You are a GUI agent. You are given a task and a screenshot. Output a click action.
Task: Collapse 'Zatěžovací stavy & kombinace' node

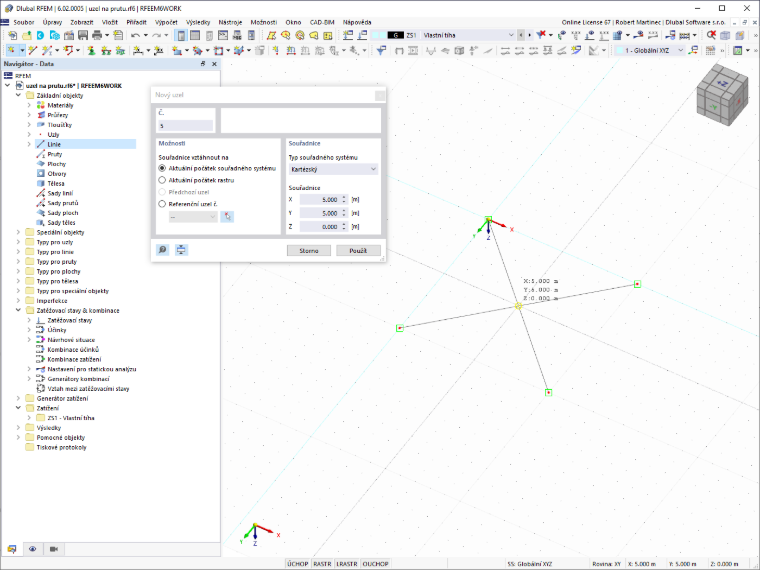pyautogui.click(x=18, y=310)
